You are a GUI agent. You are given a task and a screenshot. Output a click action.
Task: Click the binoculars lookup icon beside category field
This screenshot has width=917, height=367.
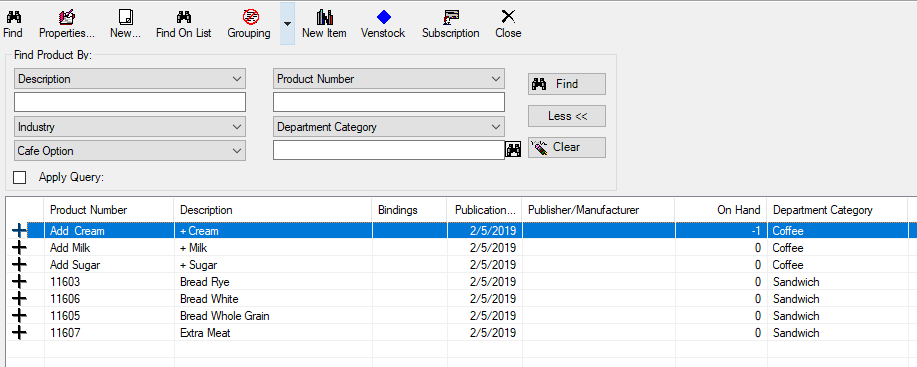click(513, 150)
